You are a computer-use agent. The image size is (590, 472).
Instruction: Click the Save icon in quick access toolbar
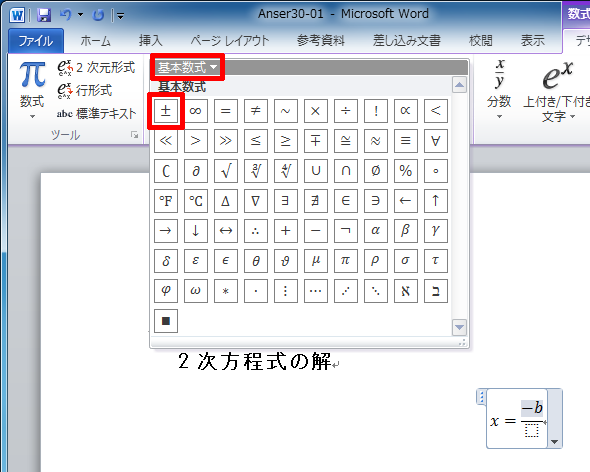point(44,15)
